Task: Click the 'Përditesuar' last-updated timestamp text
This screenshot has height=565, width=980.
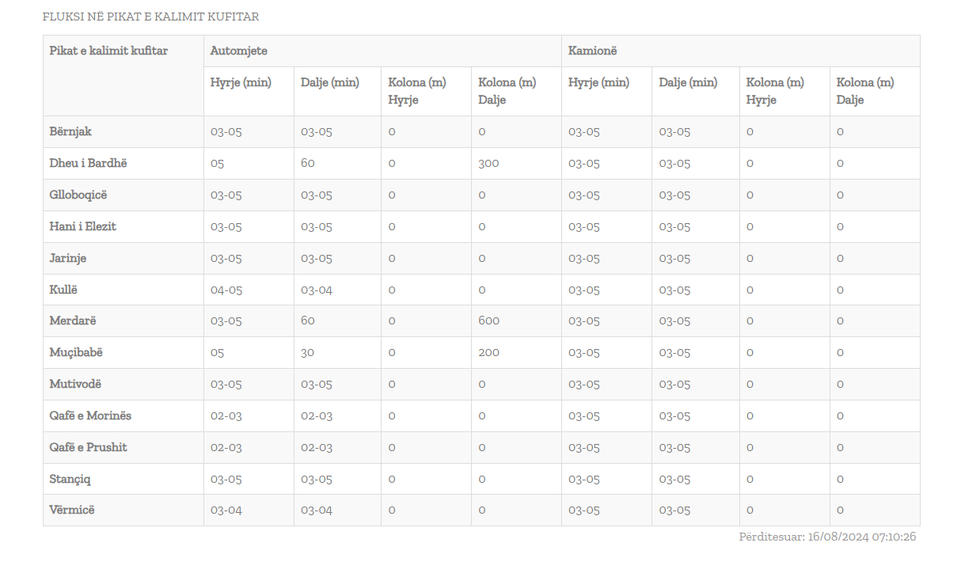Action: click(827, 537)
